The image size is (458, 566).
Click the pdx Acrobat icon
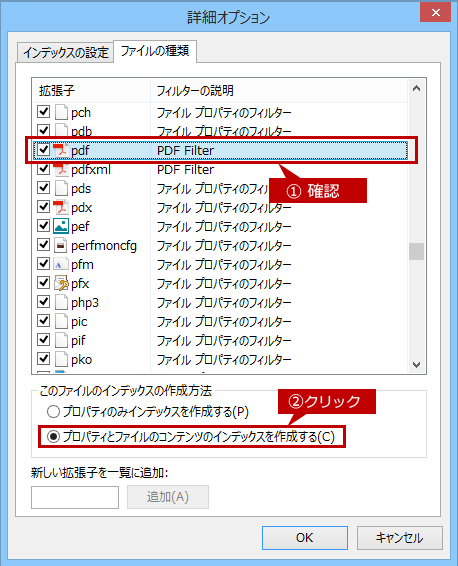[61, 207]
